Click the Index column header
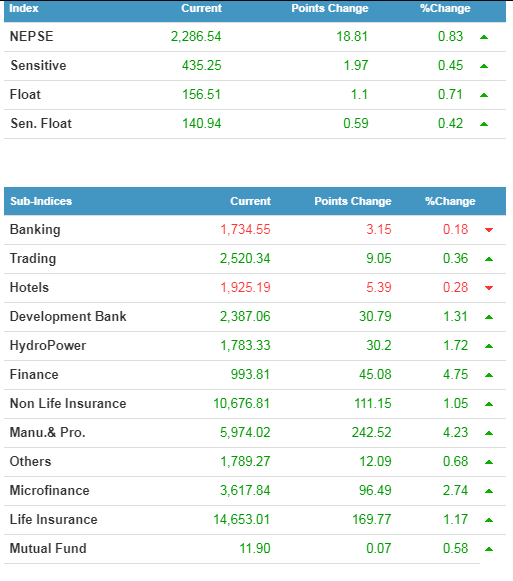The image size is (513, 581). click(x=24, y=8)
